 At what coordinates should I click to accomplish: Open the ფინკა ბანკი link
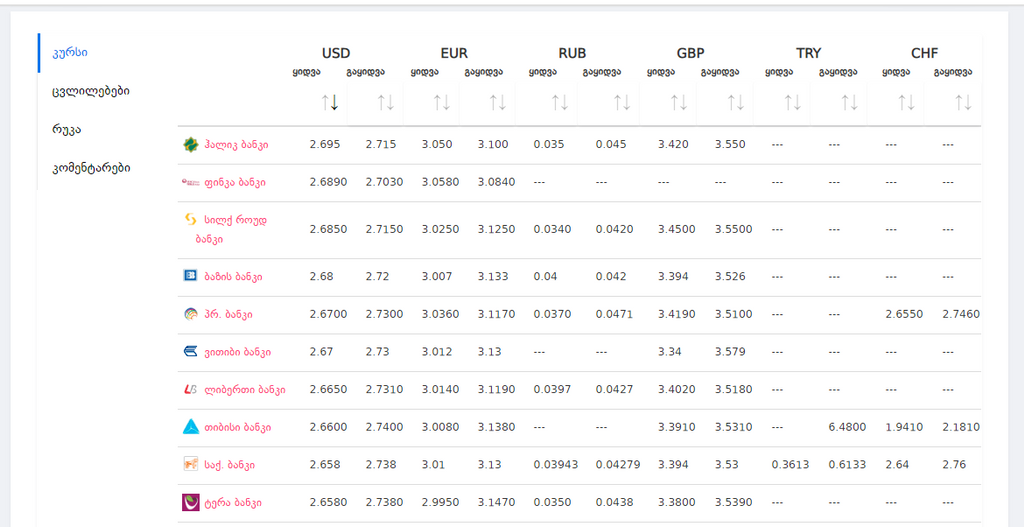click(x=235, y=182)
